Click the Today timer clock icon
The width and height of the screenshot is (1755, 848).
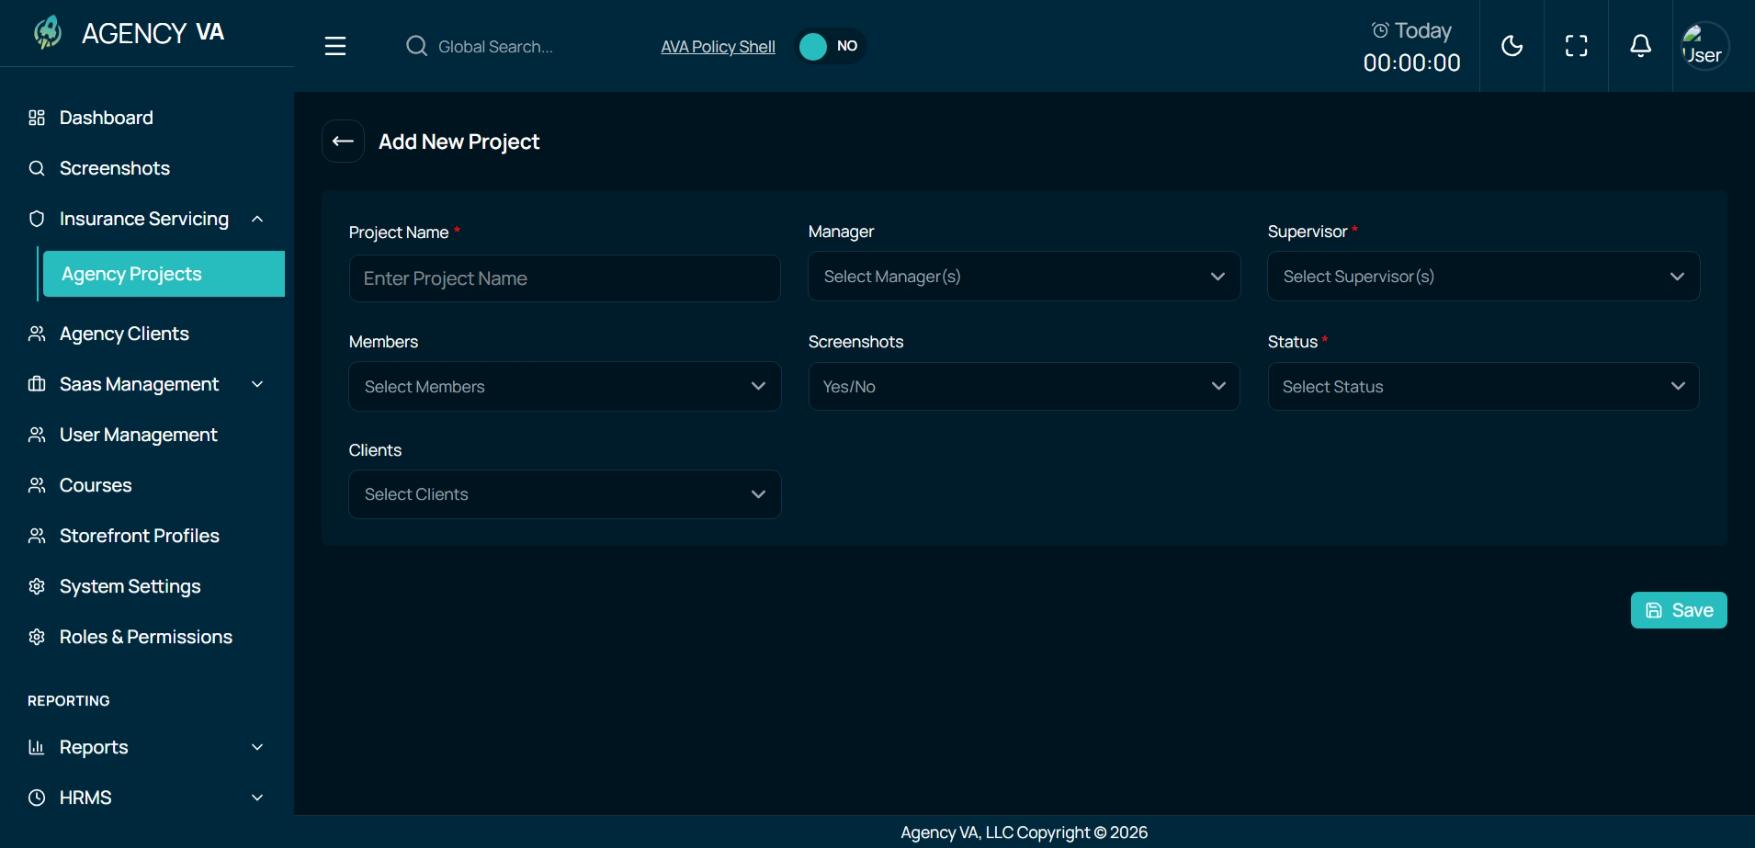1380,30
